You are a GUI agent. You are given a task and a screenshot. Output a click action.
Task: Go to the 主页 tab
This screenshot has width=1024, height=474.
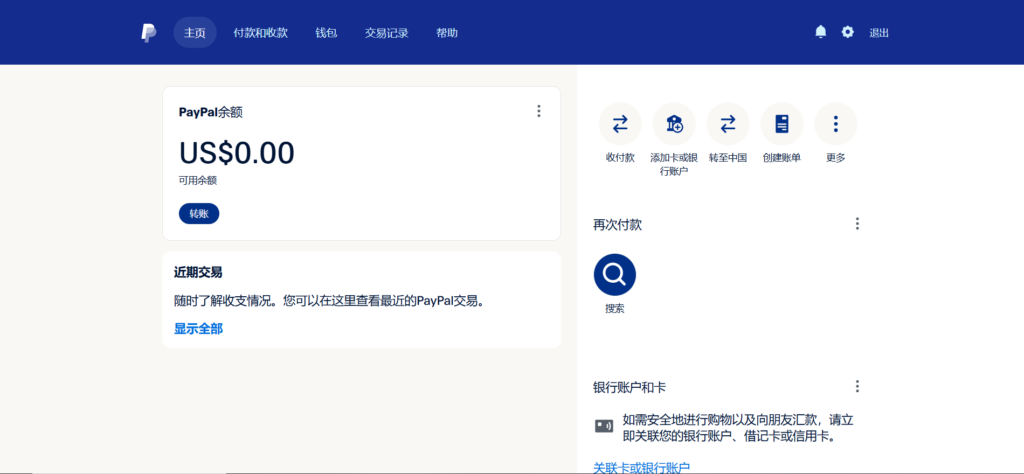pyautogui.click(x=195, y=33)
